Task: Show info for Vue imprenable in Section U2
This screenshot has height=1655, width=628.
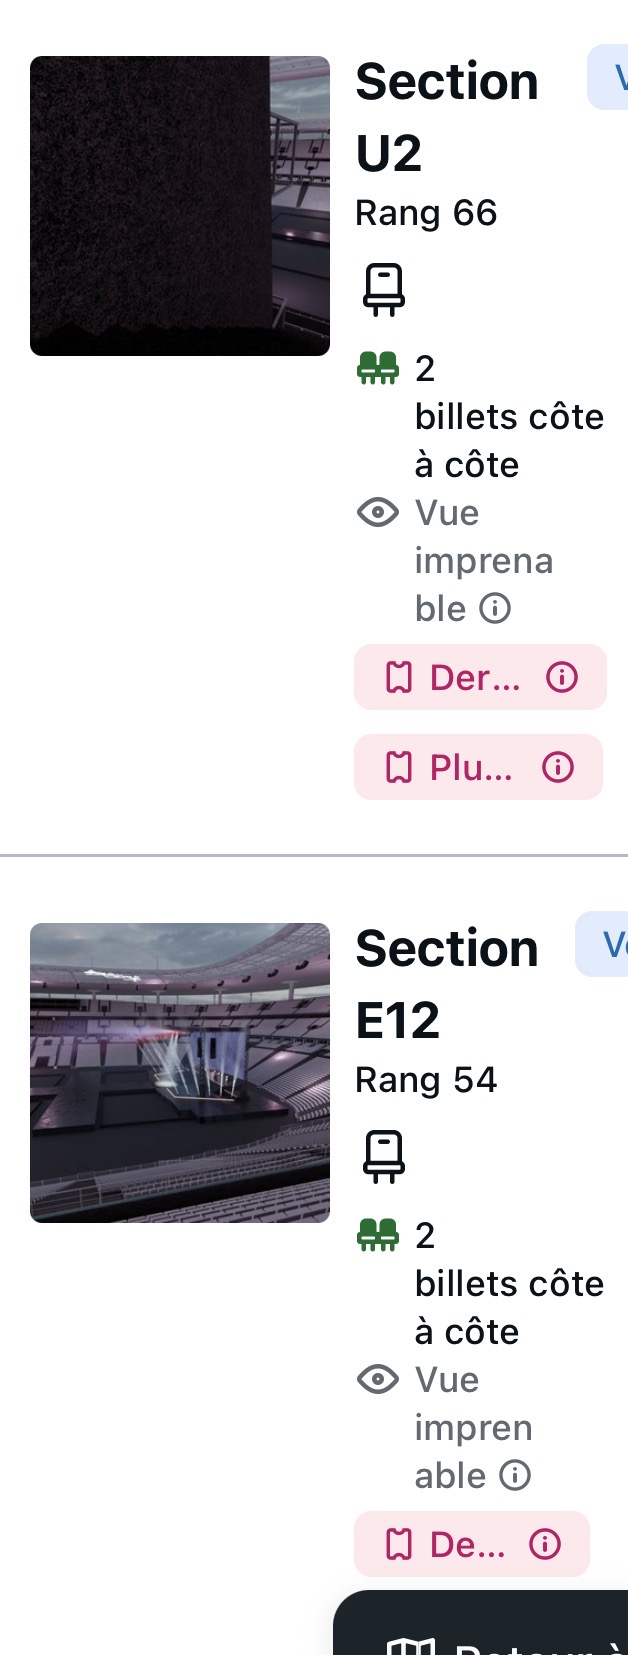Action: [x=495, y=608]
